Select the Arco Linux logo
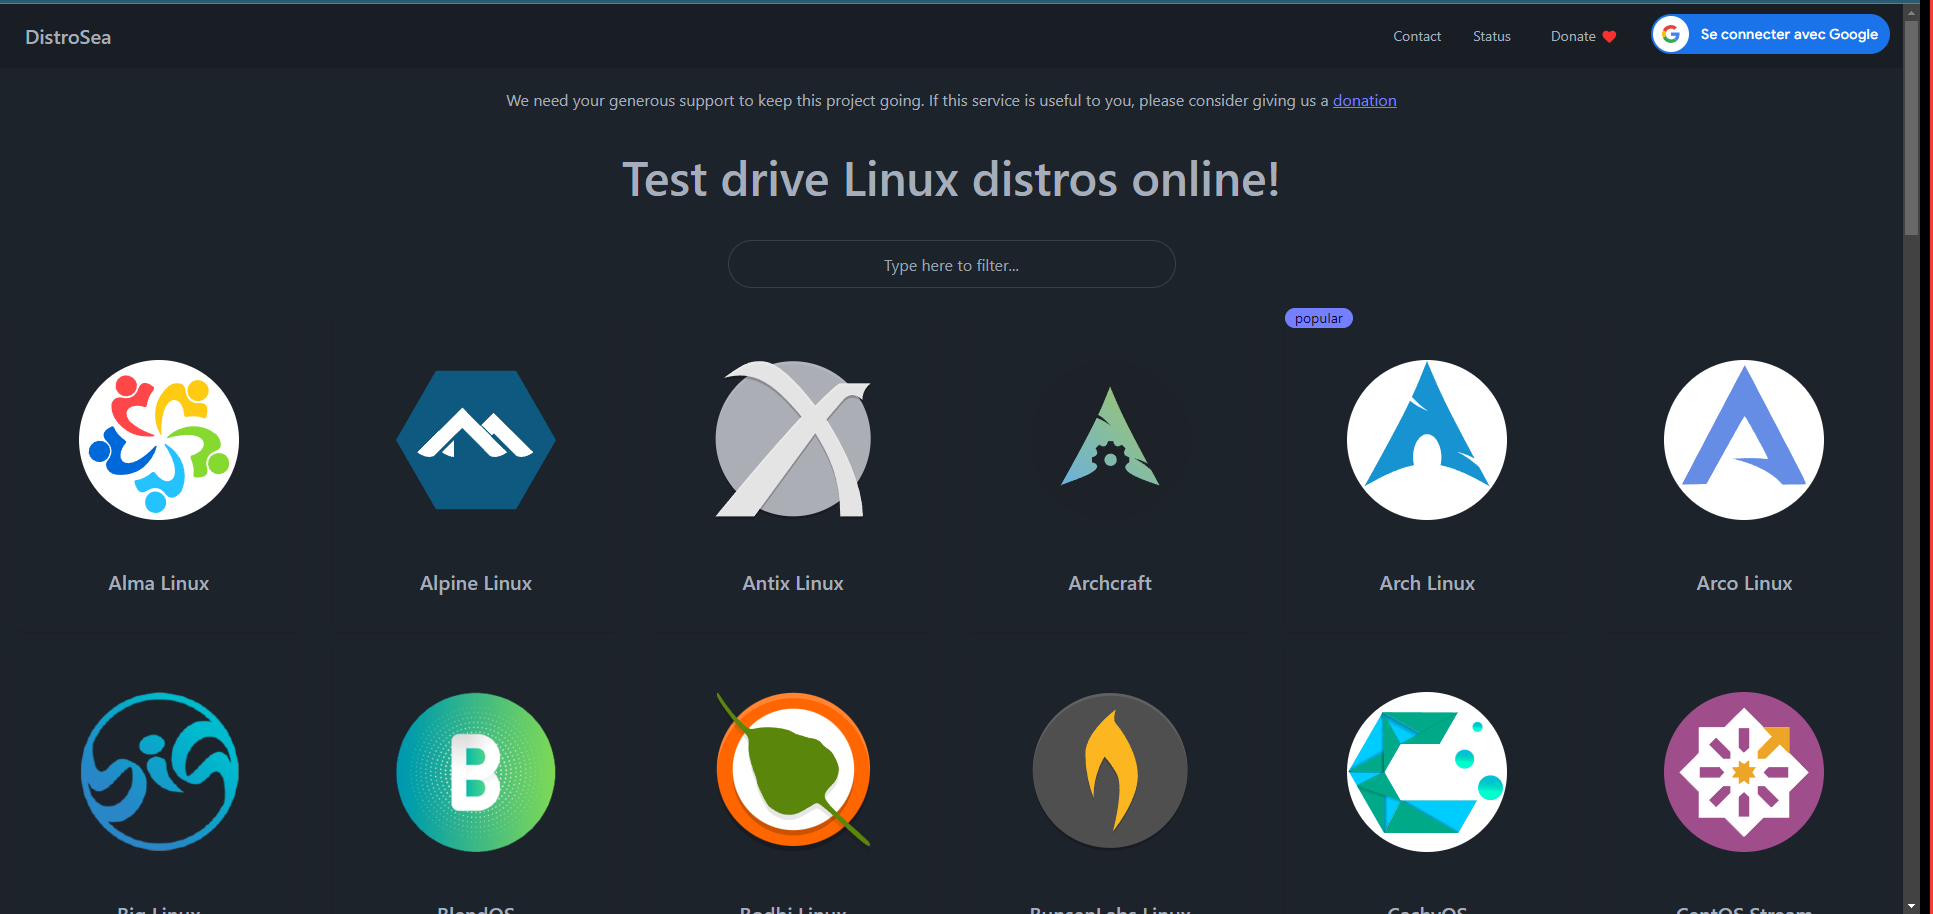The height and width of the screenshot is (914, 1933). [x=1744, y=440]
